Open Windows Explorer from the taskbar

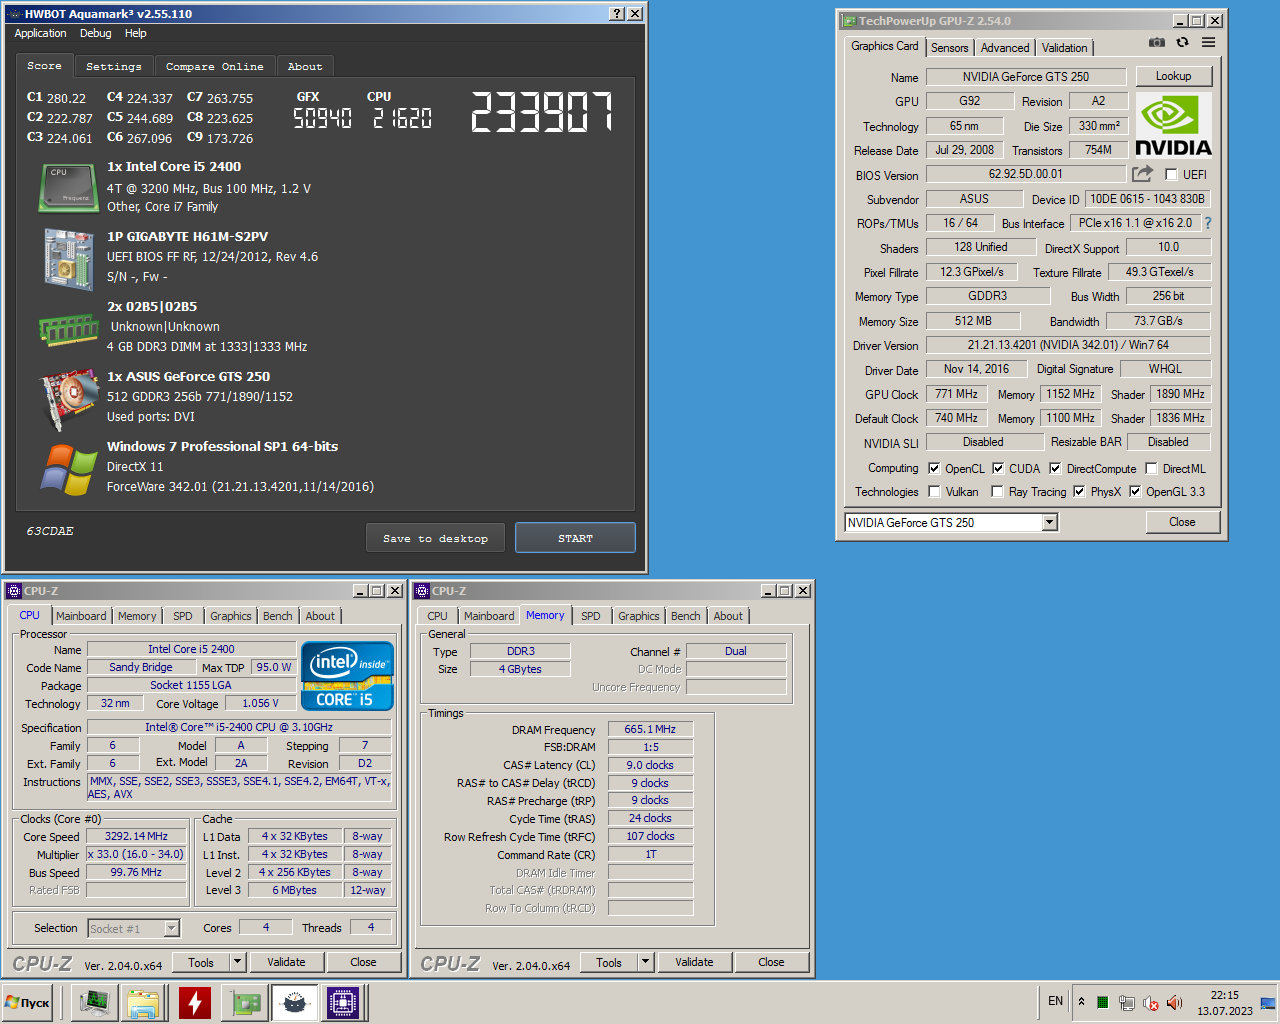click(143, 1002)
